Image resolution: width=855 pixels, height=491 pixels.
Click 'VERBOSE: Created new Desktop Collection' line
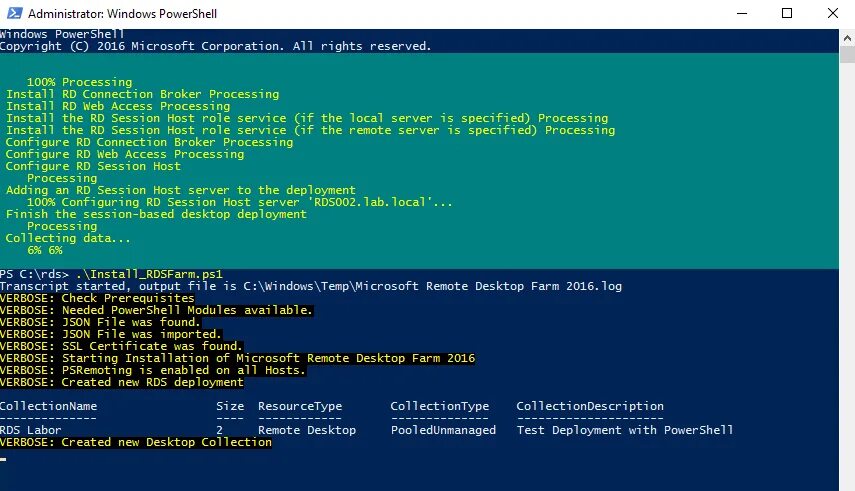[136, 442]
